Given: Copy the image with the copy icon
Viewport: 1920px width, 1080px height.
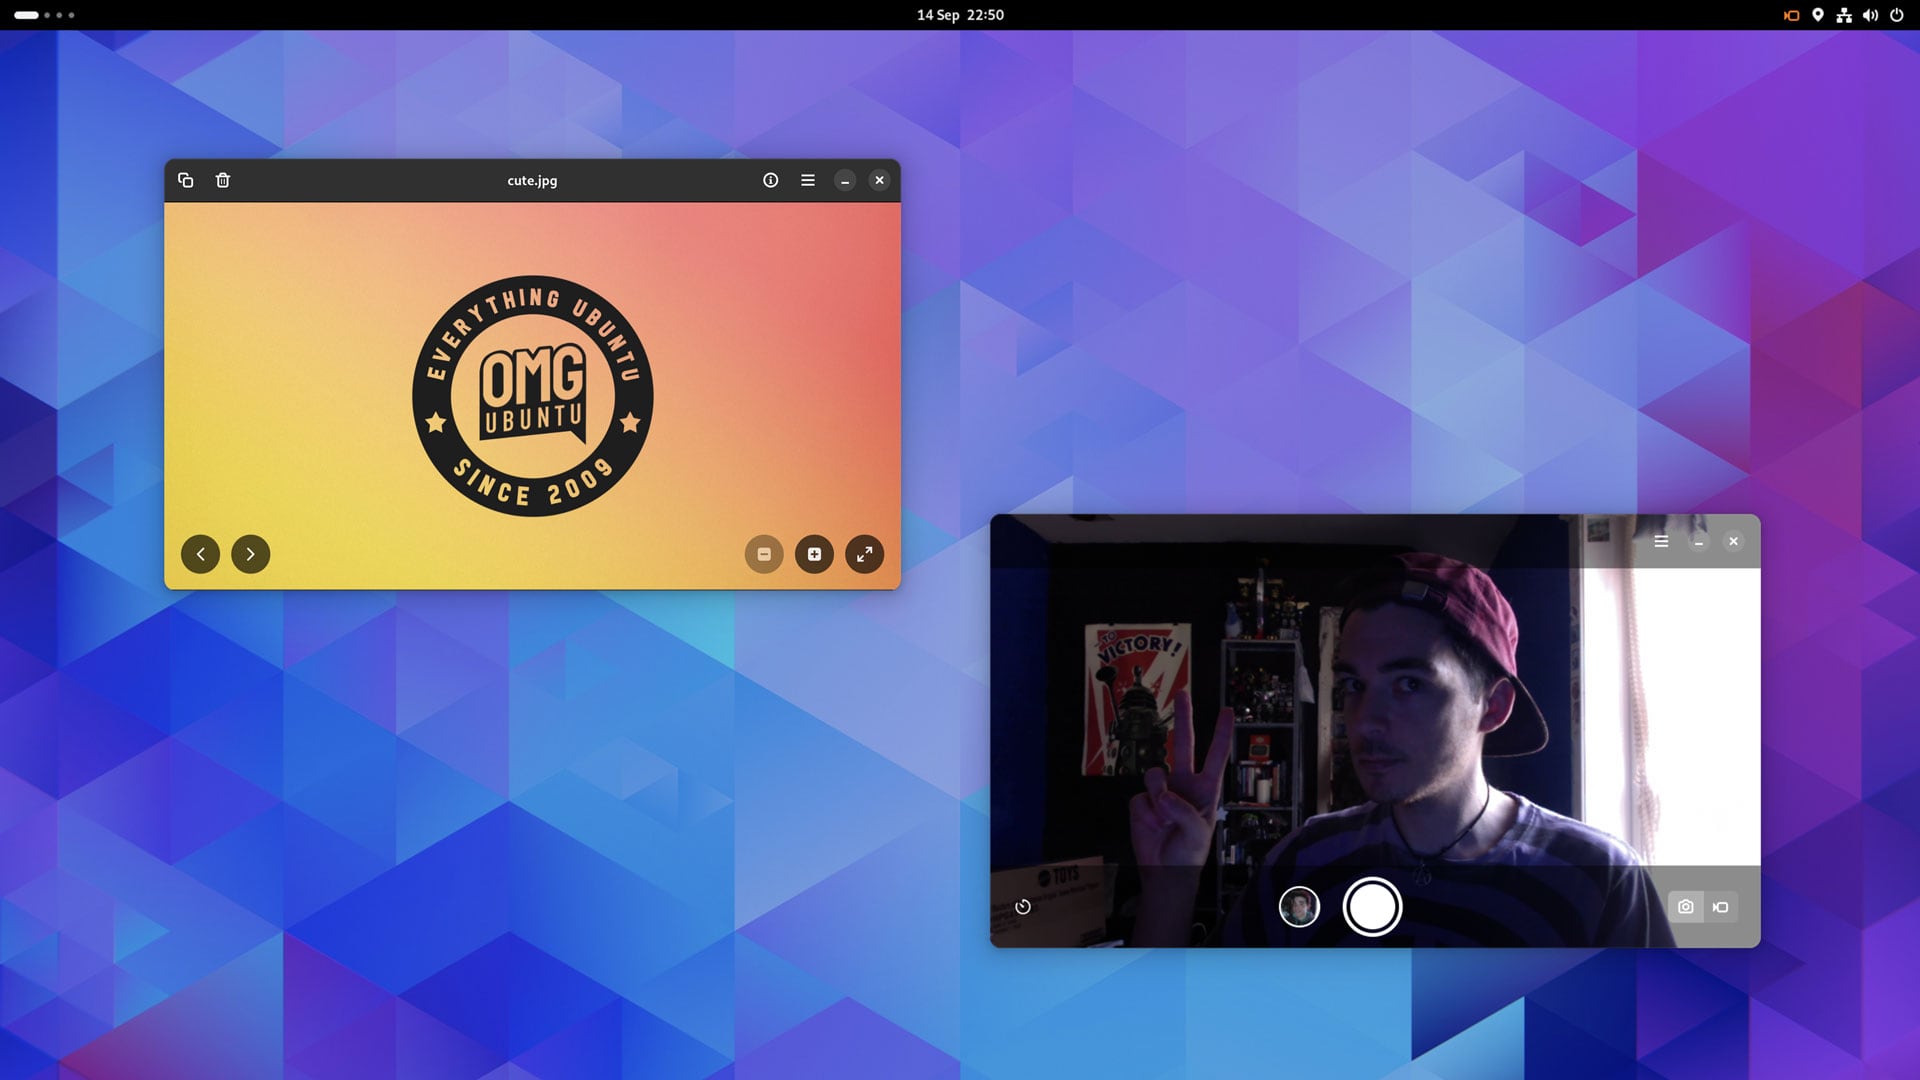Looking at the screenshot, I should pyautogui.click(x=185, y=180).
